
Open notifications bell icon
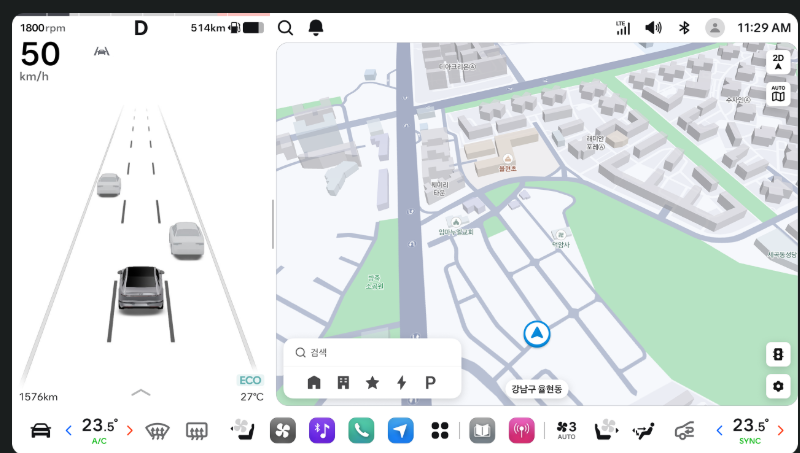pyautogui.click(x=316, y=28)
